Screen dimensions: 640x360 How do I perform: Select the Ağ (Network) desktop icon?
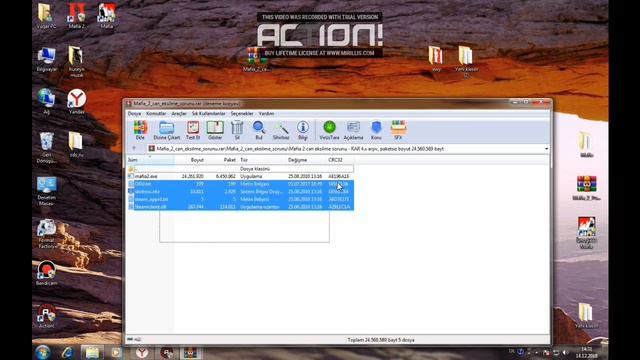[47, 101]
